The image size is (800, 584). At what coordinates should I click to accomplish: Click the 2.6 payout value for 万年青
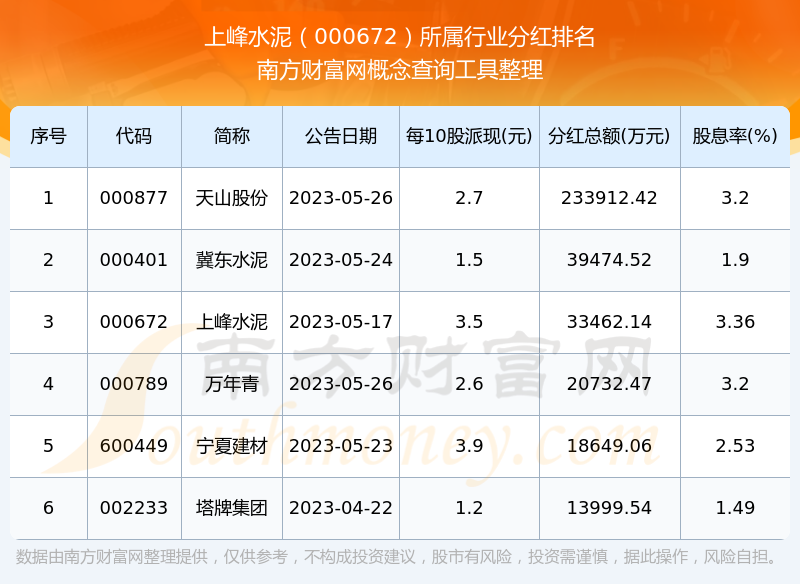point(469,384)
